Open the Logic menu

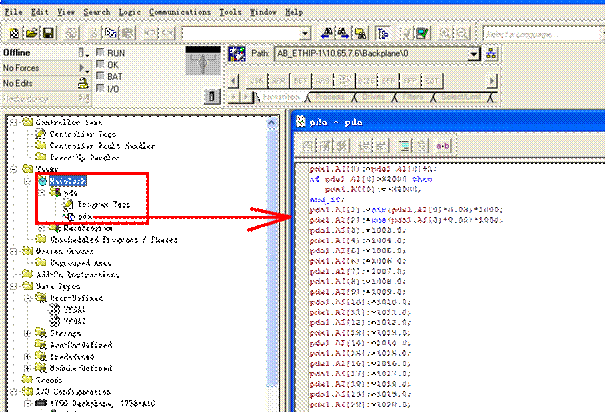point(130,11)
